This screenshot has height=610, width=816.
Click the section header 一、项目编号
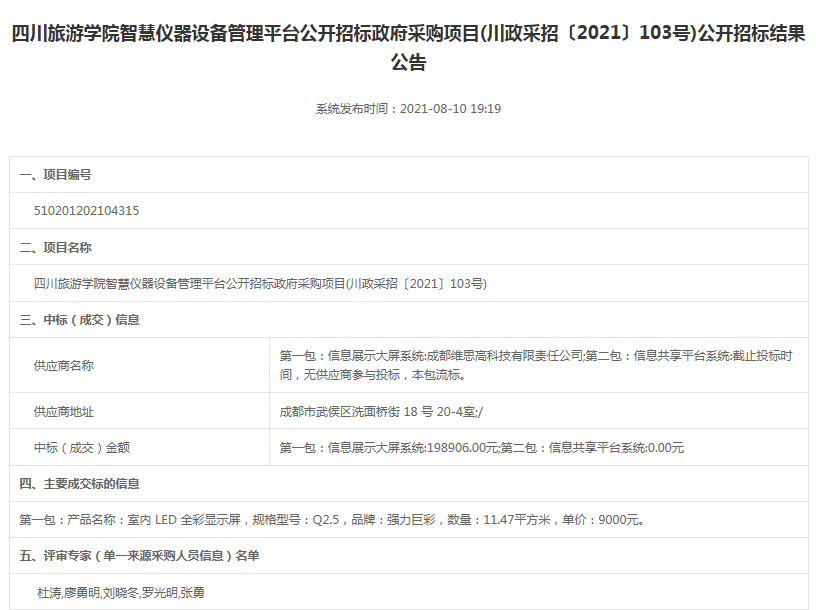(55, 175)
